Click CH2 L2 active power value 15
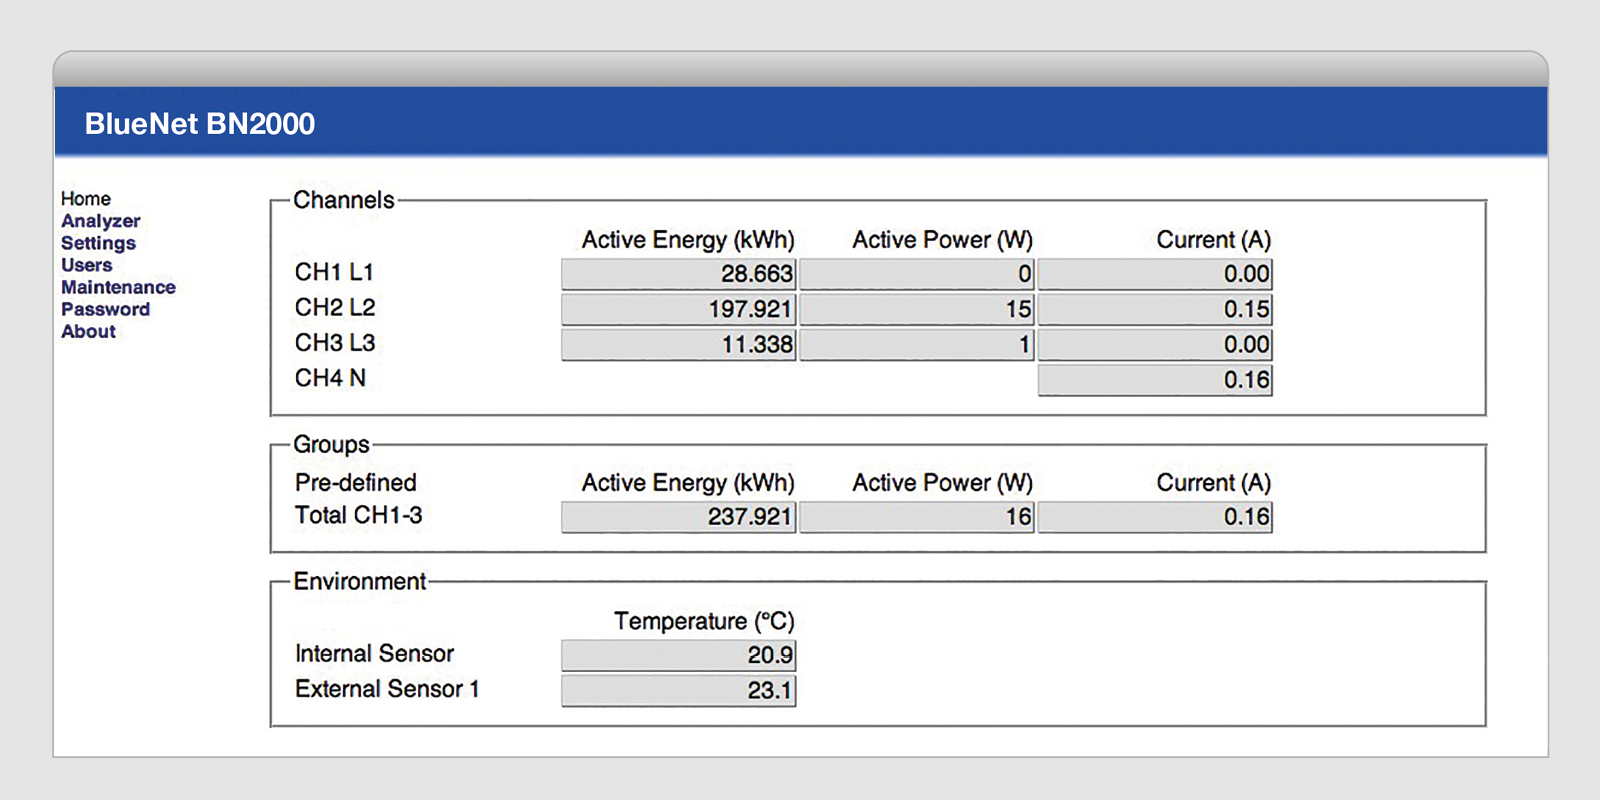Screen dimensions: 1600x800 pyautogui.click(x=917, y=309)
